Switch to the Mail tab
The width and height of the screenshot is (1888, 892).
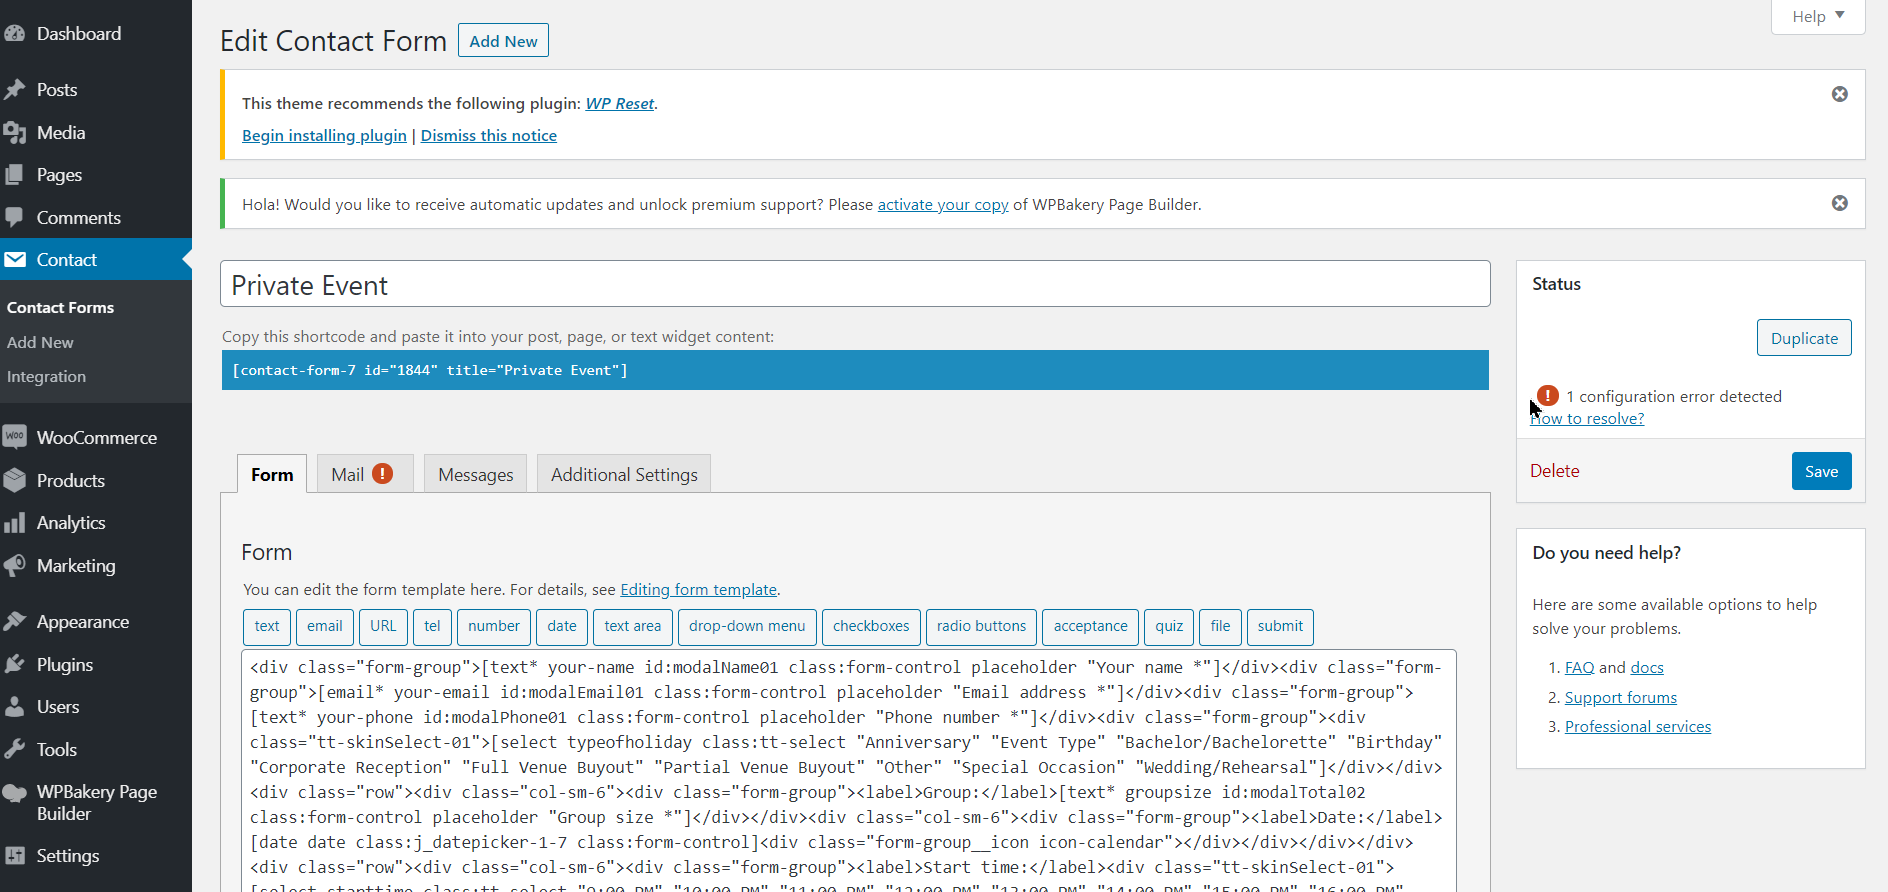coord(362,474)
